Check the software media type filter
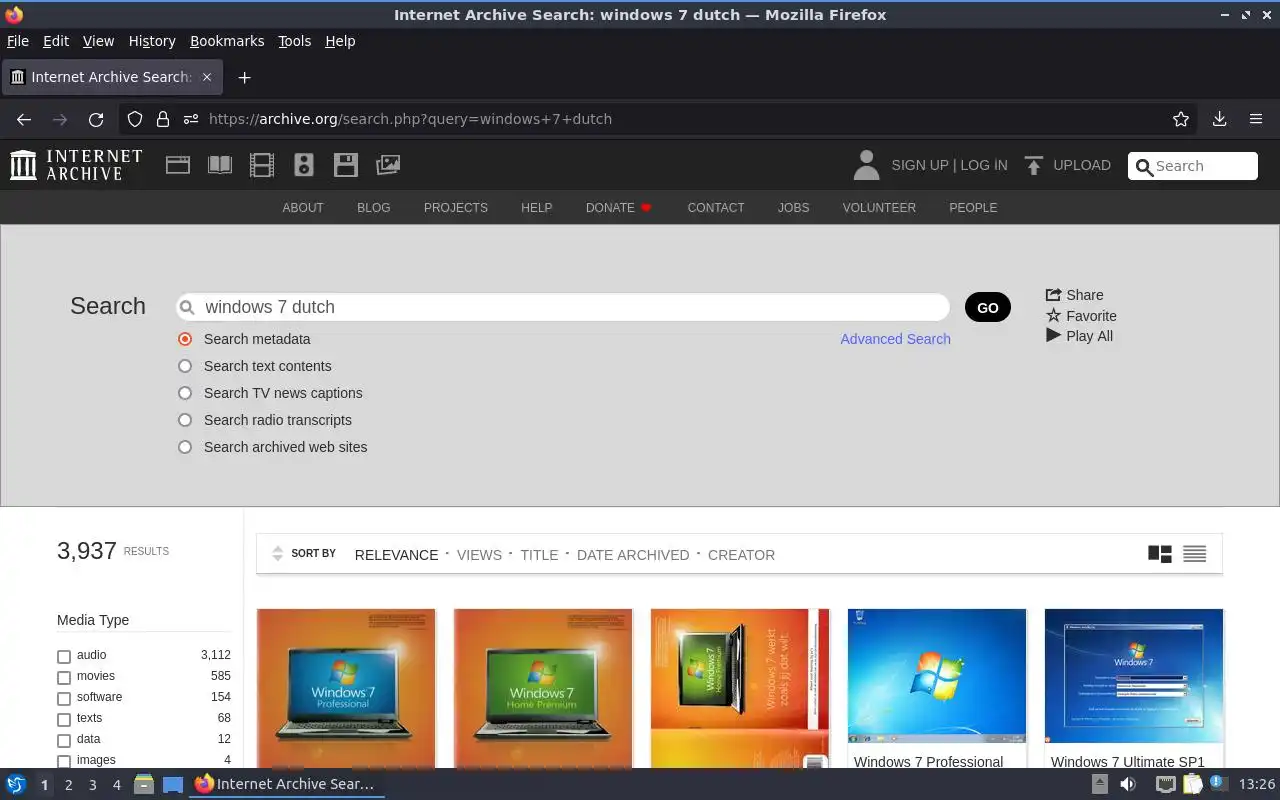 (x=64, y=699)
